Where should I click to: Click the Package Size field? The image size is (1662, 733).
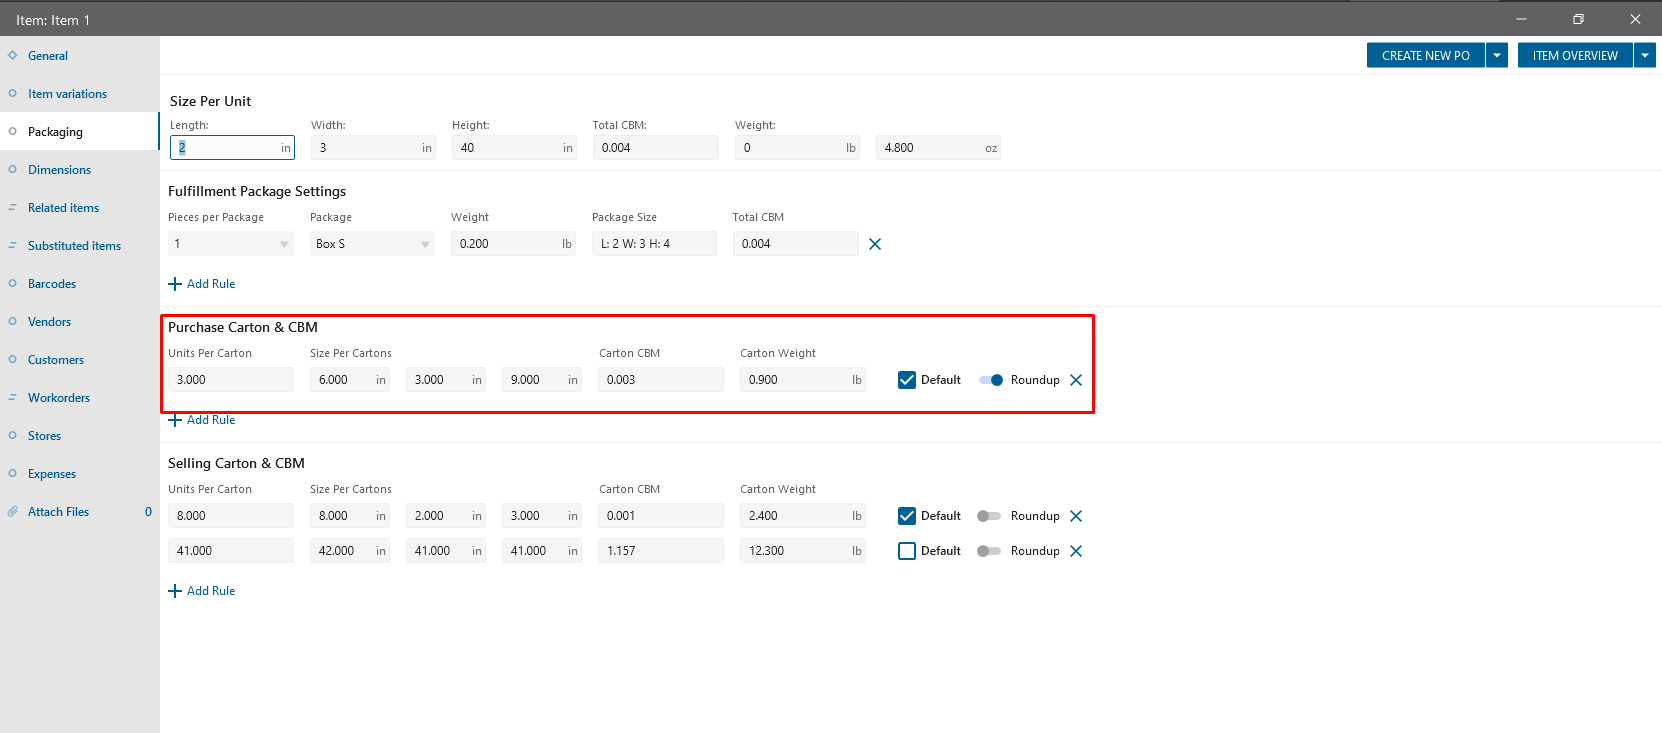(654, 244)
